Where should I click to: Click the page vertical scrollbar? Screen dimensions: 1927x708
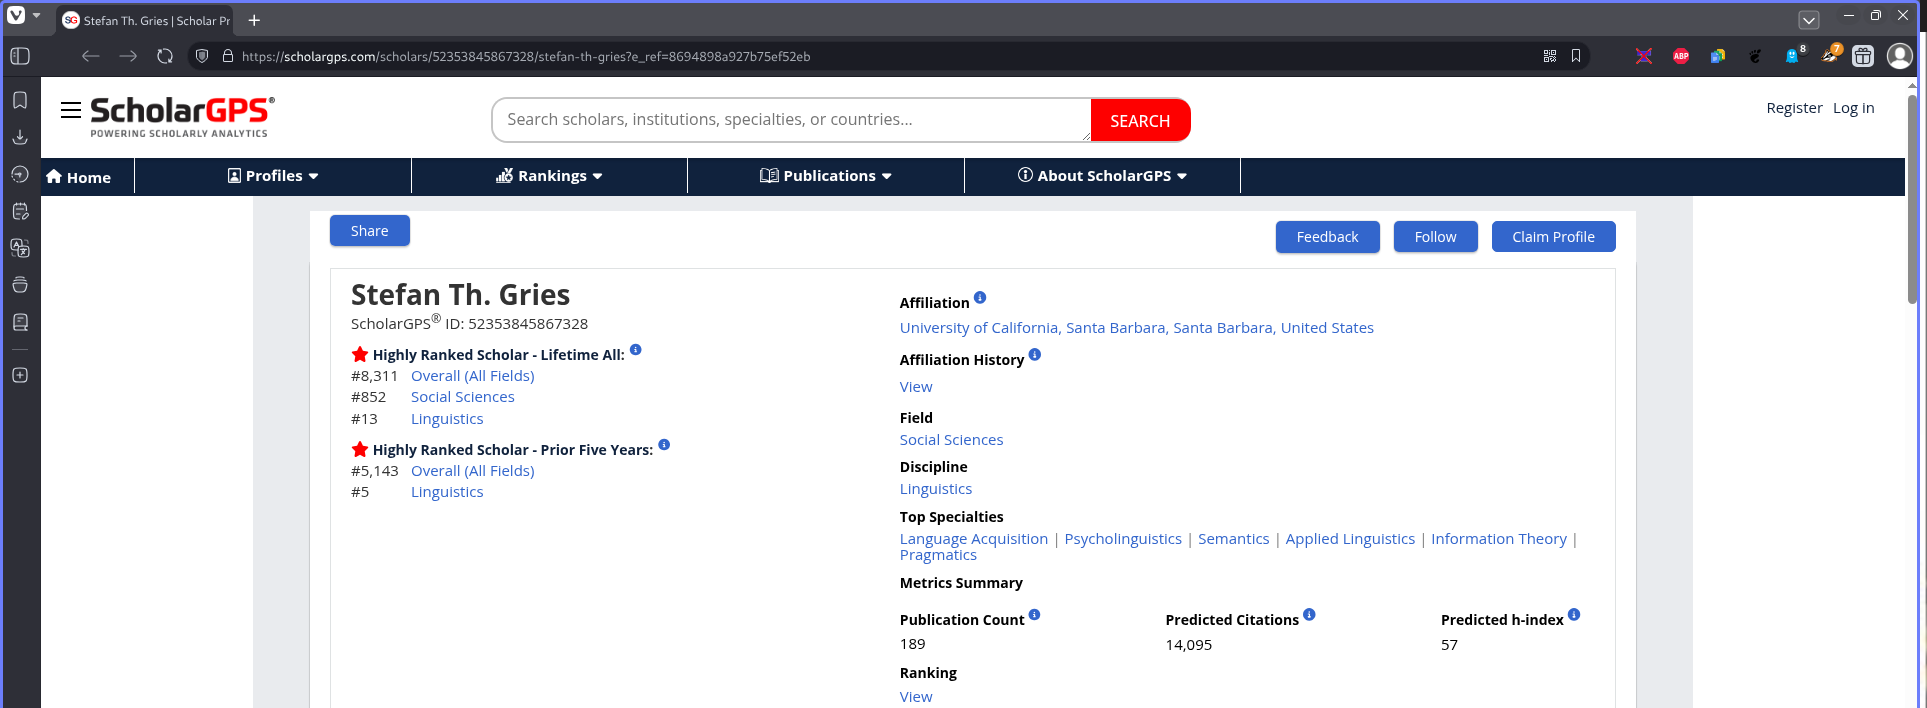pos(1912,200)
